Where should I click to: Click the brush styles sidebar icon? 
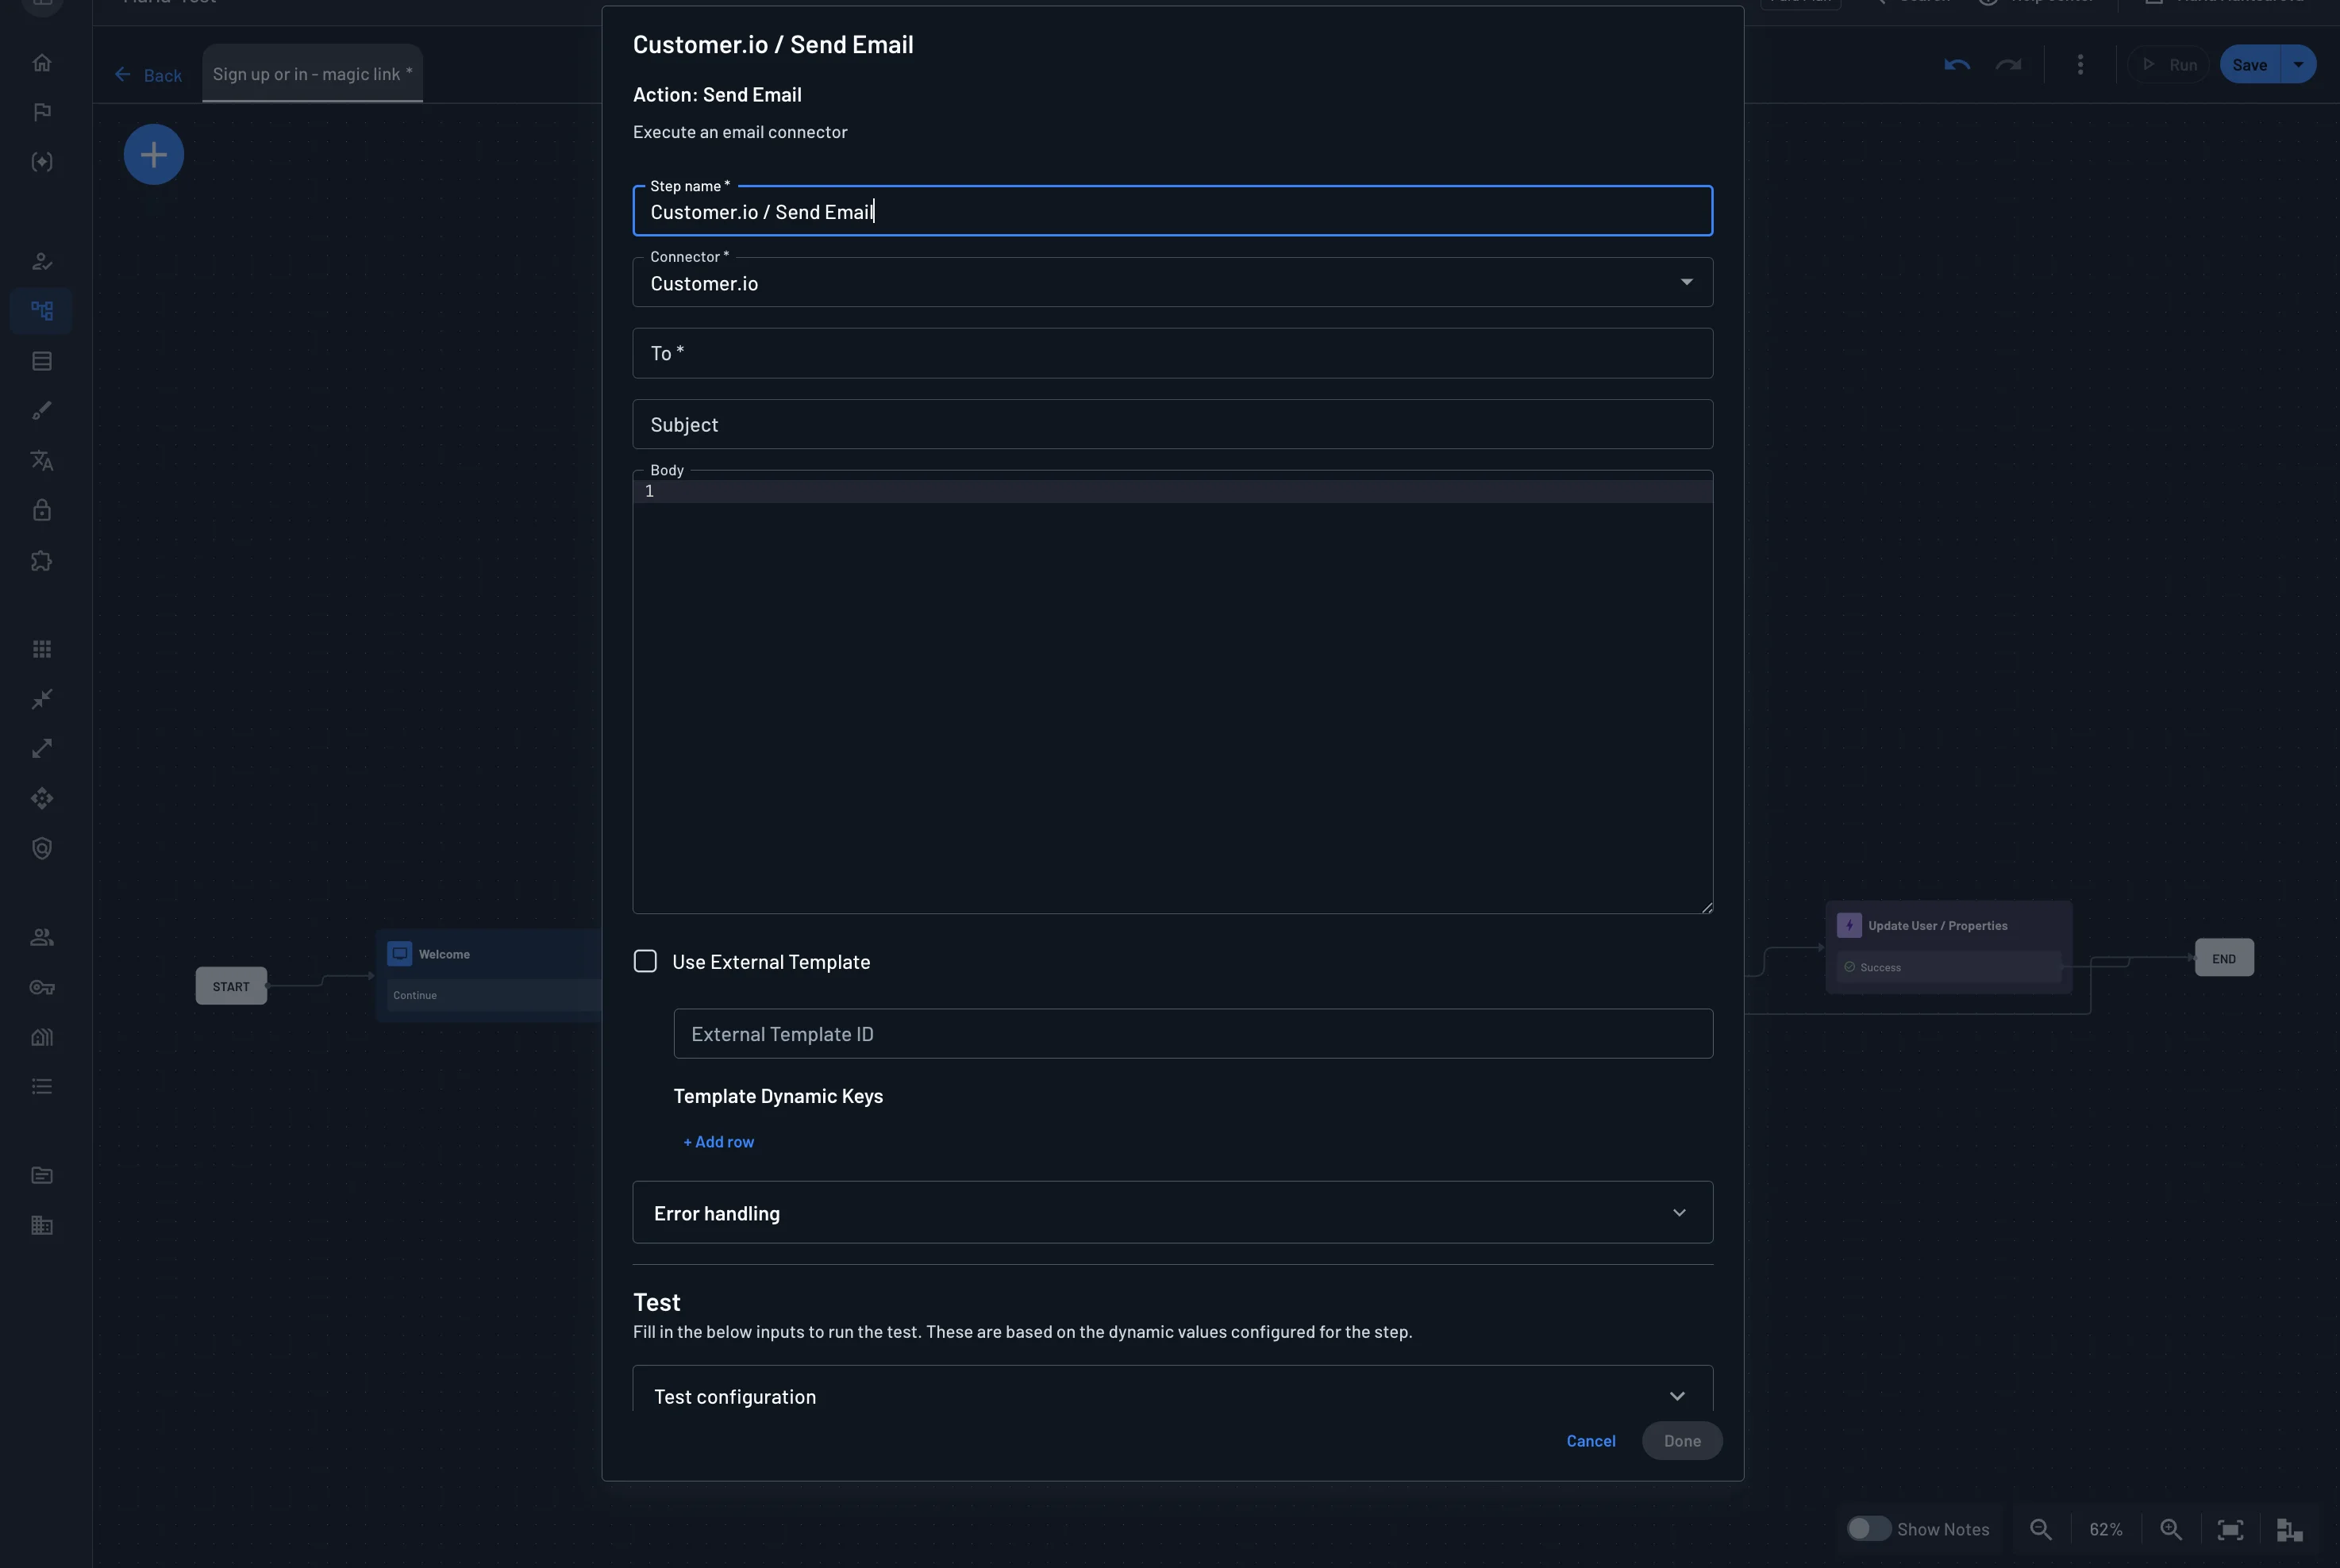[42, 411]
